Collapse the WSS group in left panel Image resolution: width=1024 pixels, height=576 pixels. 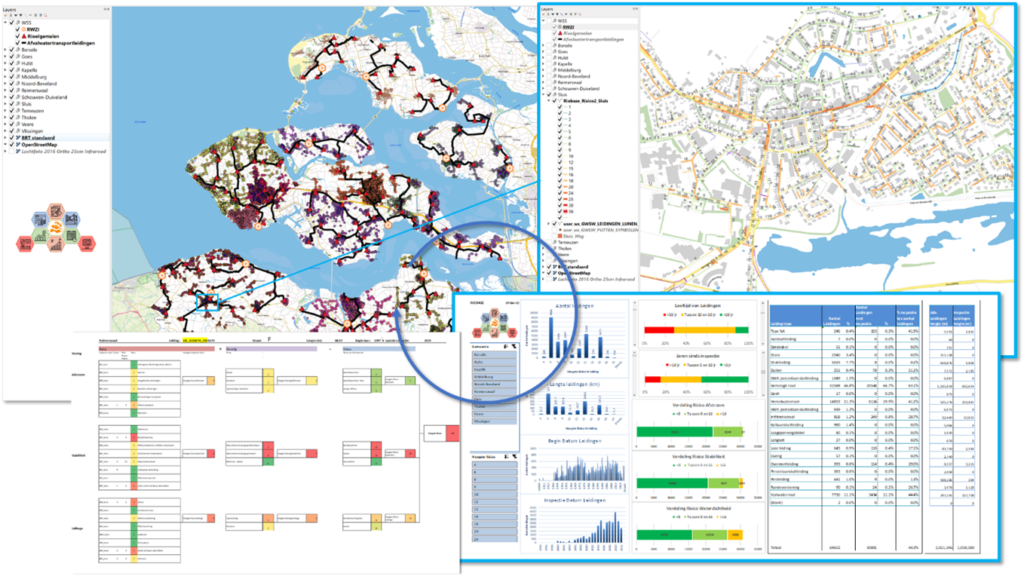pos(5,22)
